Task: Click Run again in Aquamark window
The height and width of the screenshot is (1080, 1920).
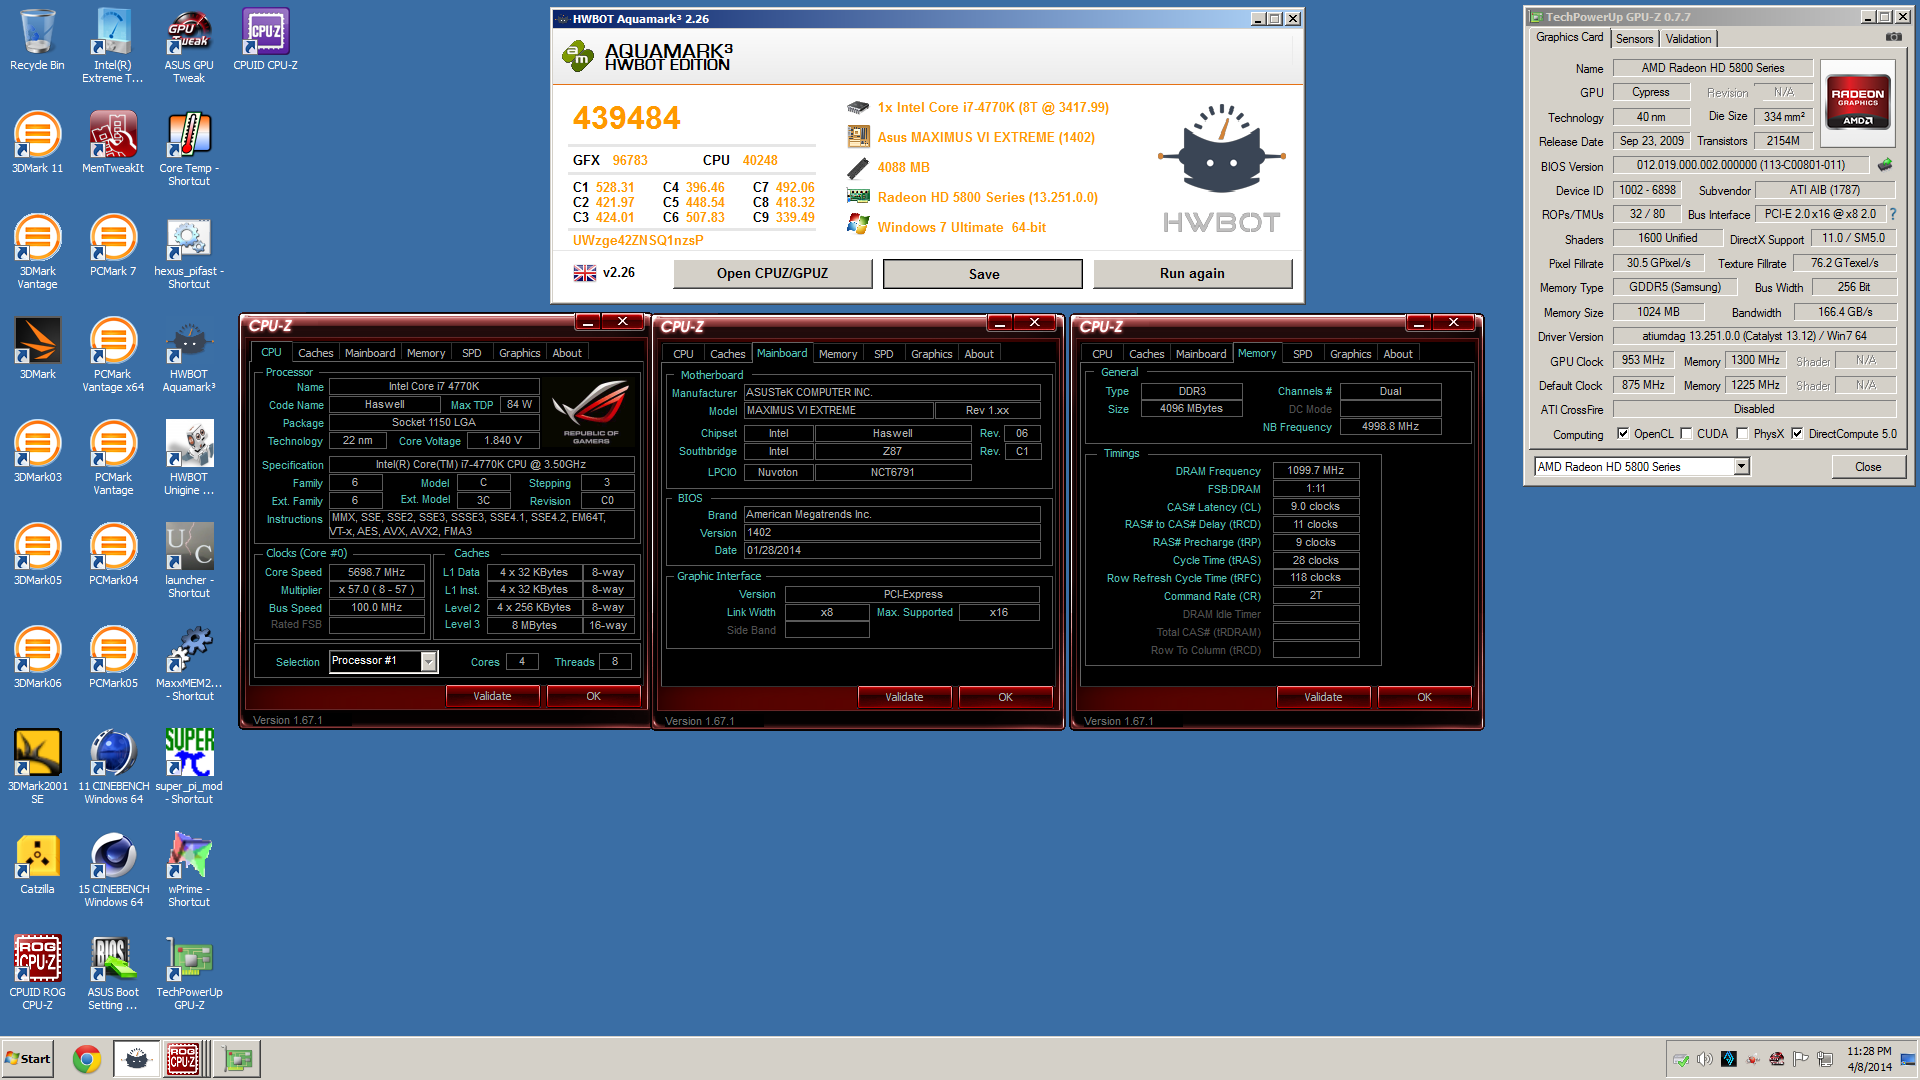Action: 1192,274
